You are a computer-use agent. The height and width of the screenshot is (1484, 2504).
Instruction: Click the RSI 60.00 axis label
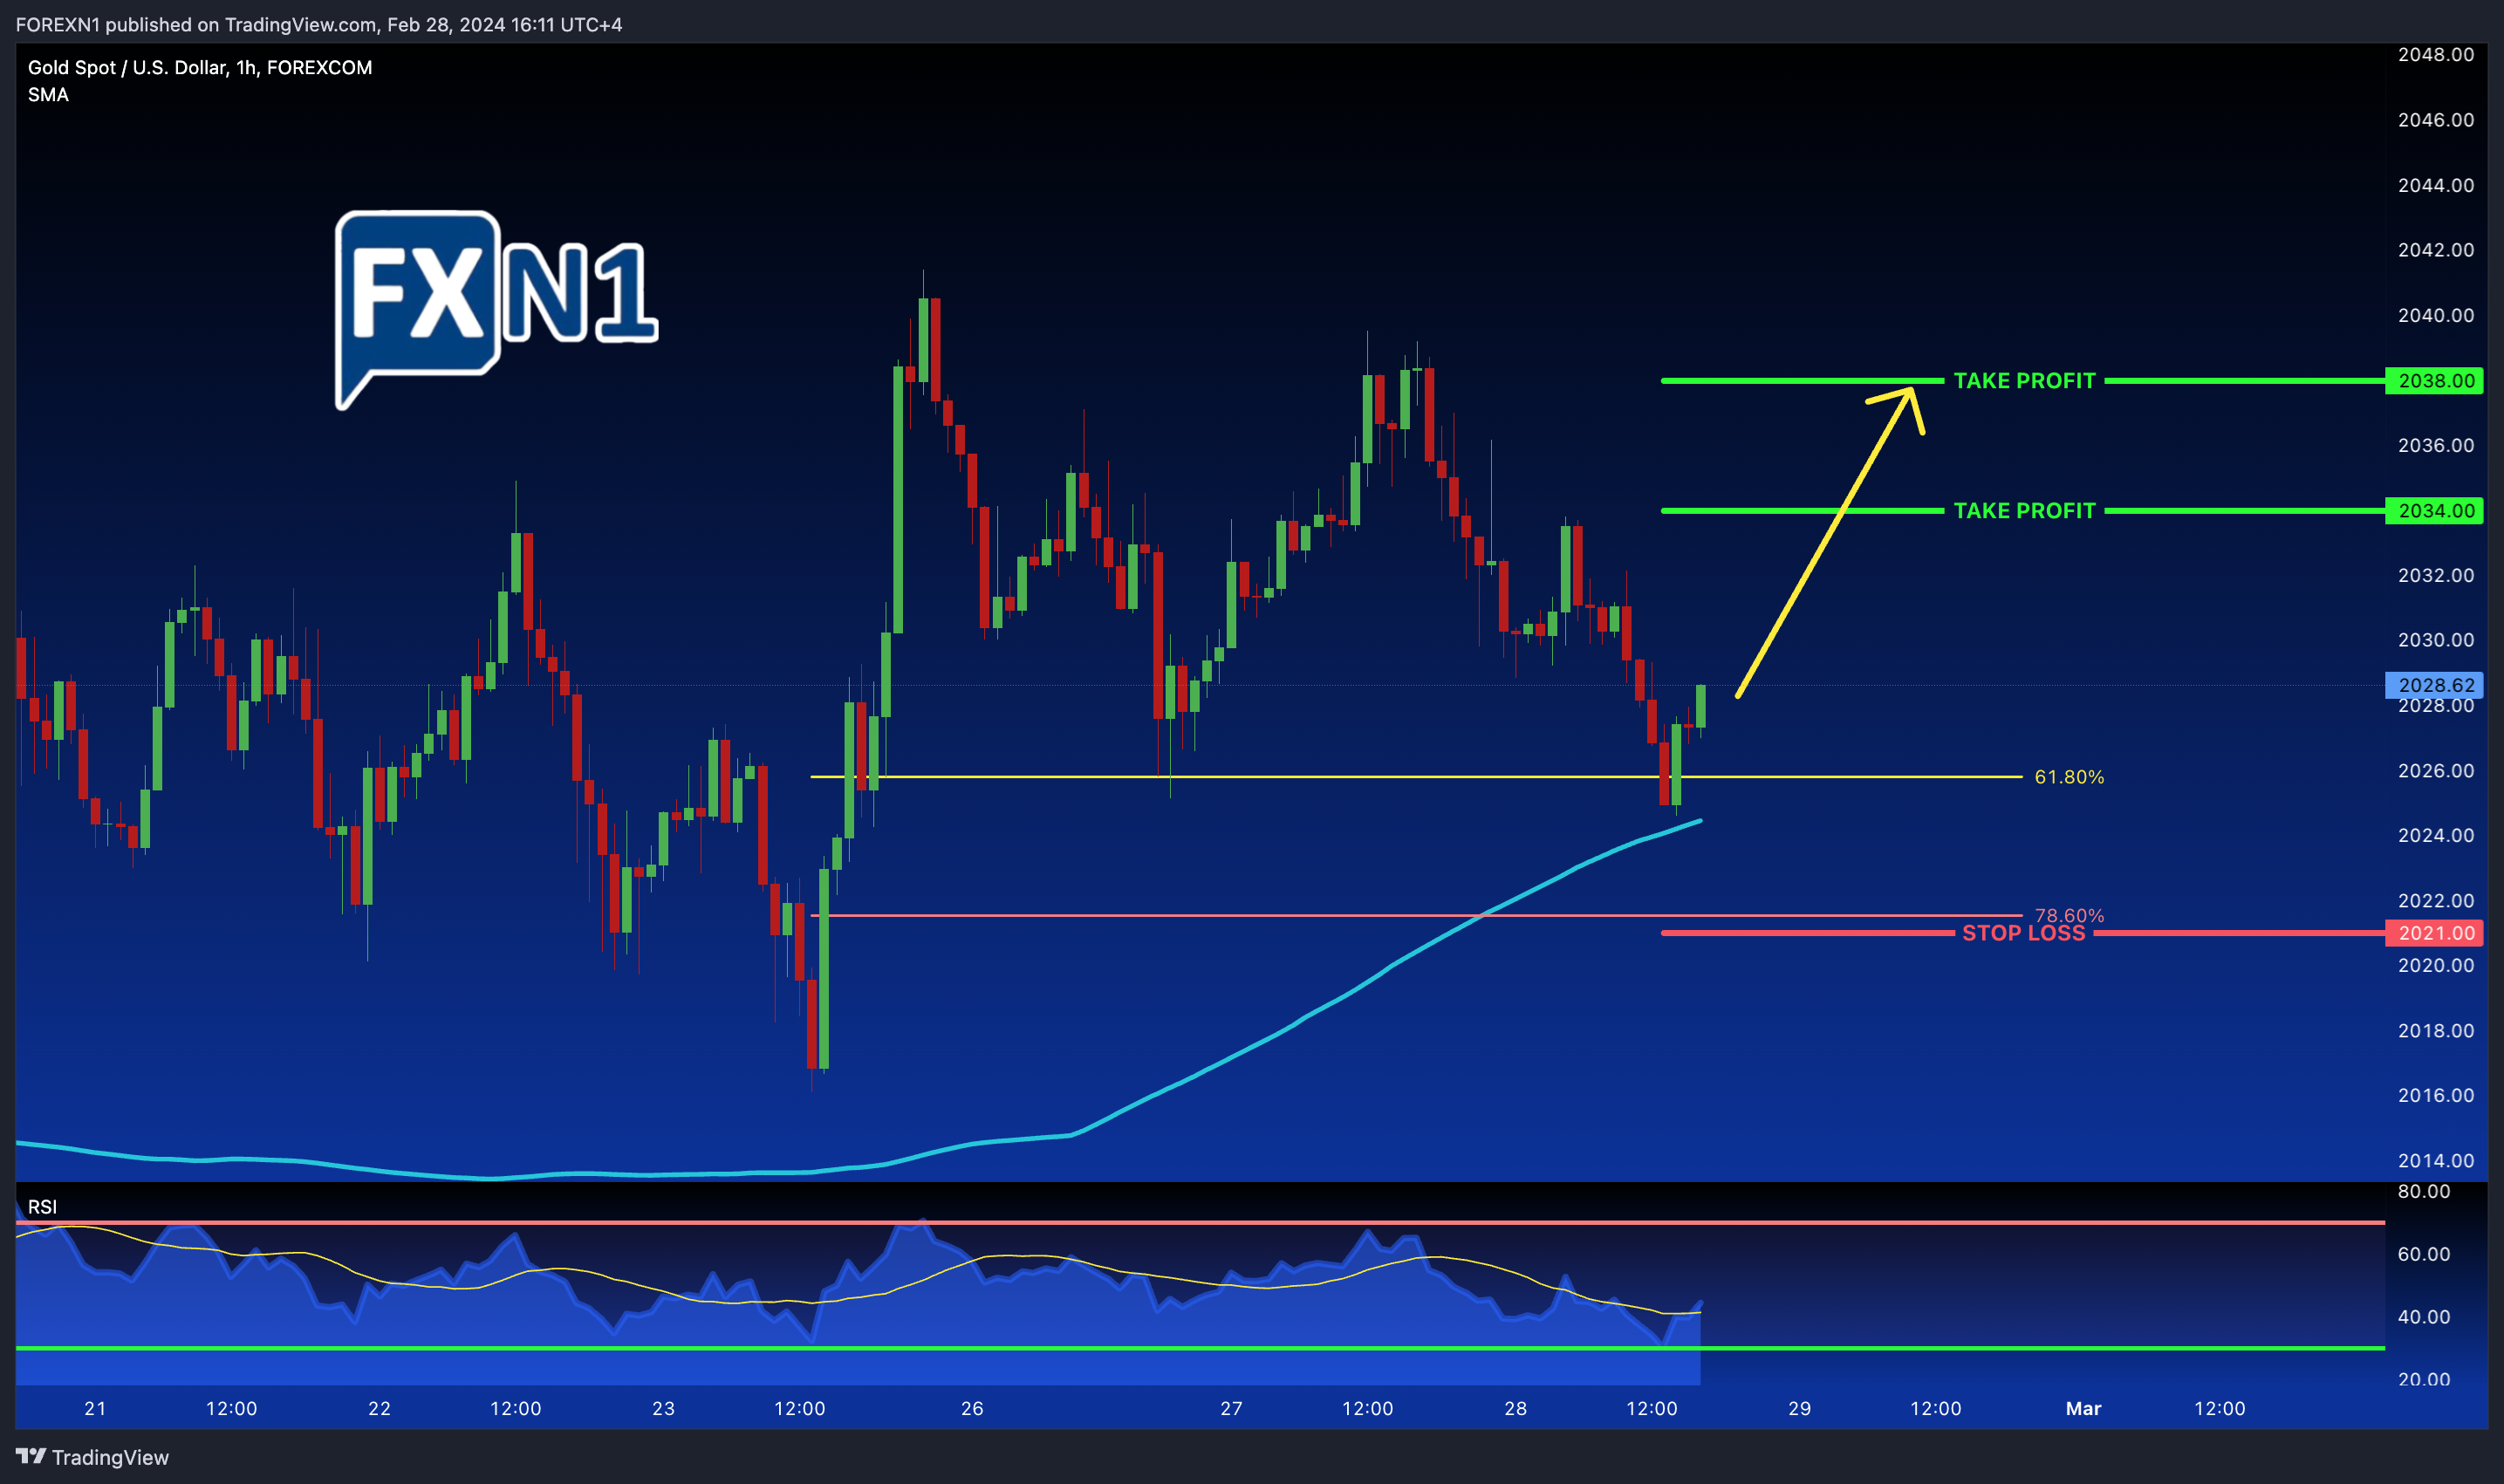tap(2424, 1254)
